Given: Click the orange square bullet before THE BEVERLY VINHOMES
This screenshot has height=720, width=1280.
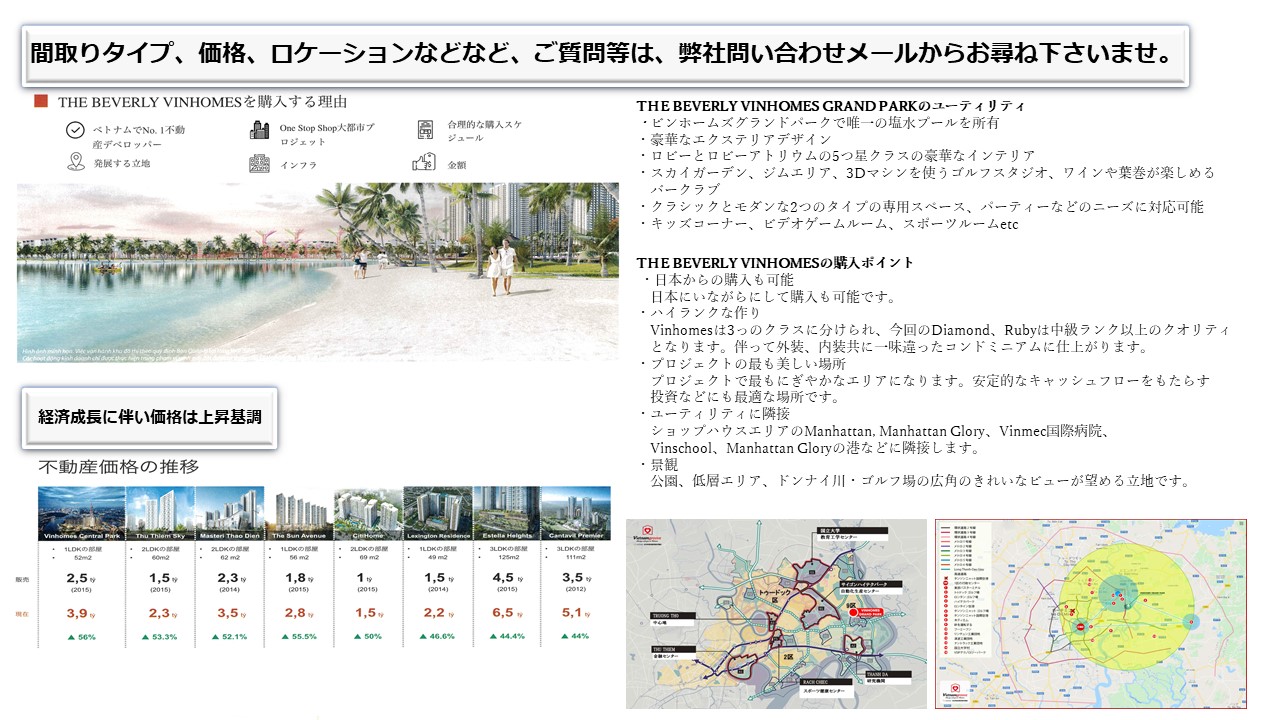Looking at the screenshot, I should (x=41, y=101).
